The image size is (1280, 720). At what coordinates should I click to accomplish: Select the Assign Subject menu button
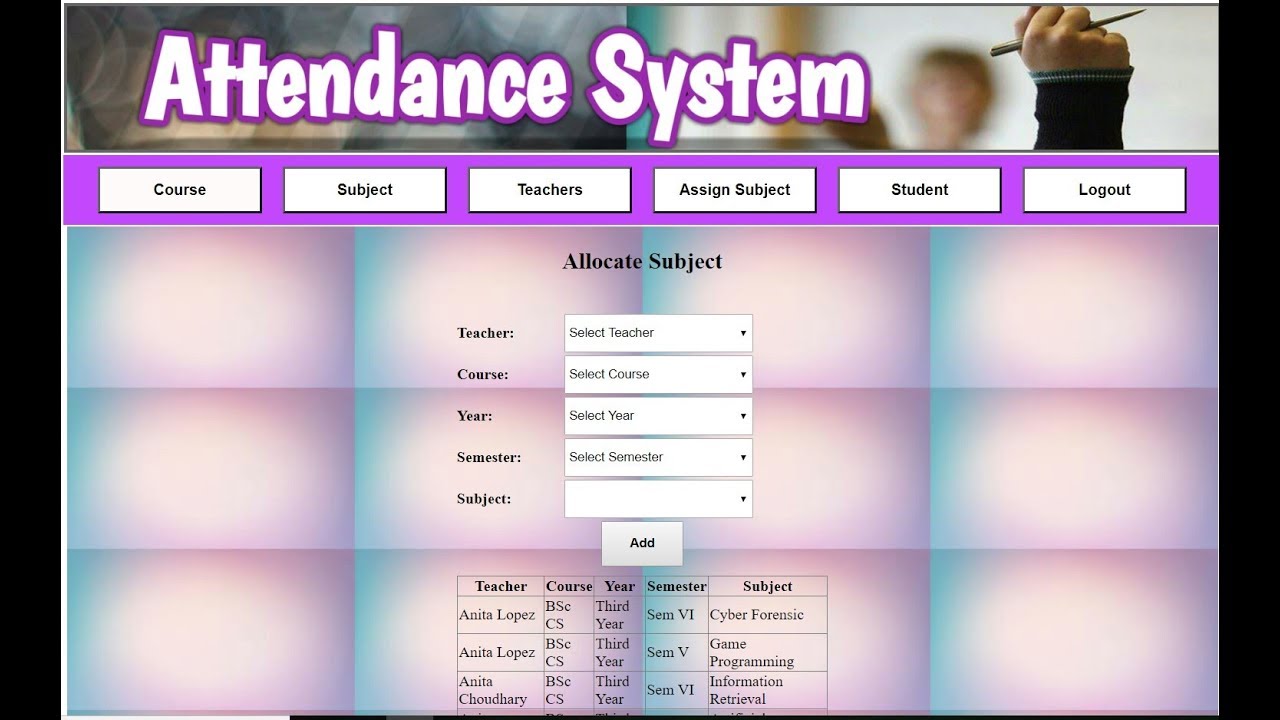tap(735, 190)
